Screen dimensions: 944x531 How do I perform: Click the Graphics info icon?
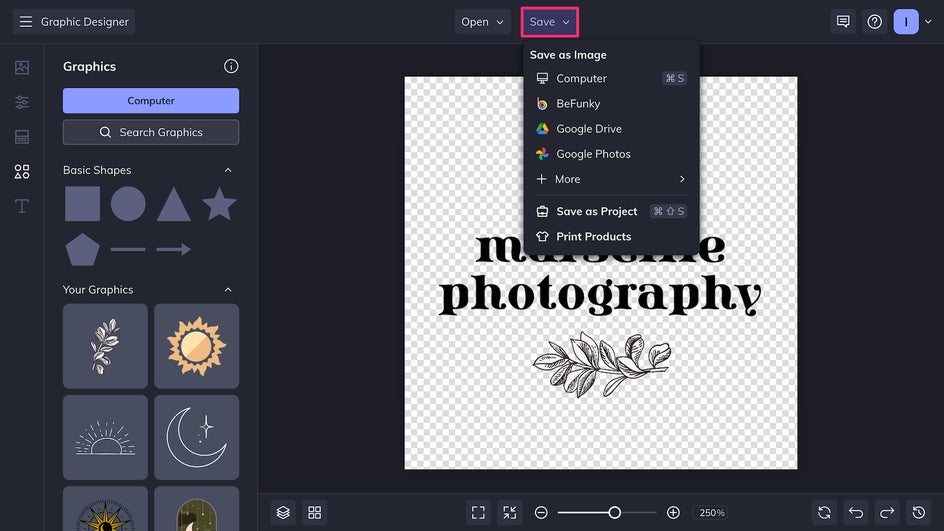tap(231, 66)
